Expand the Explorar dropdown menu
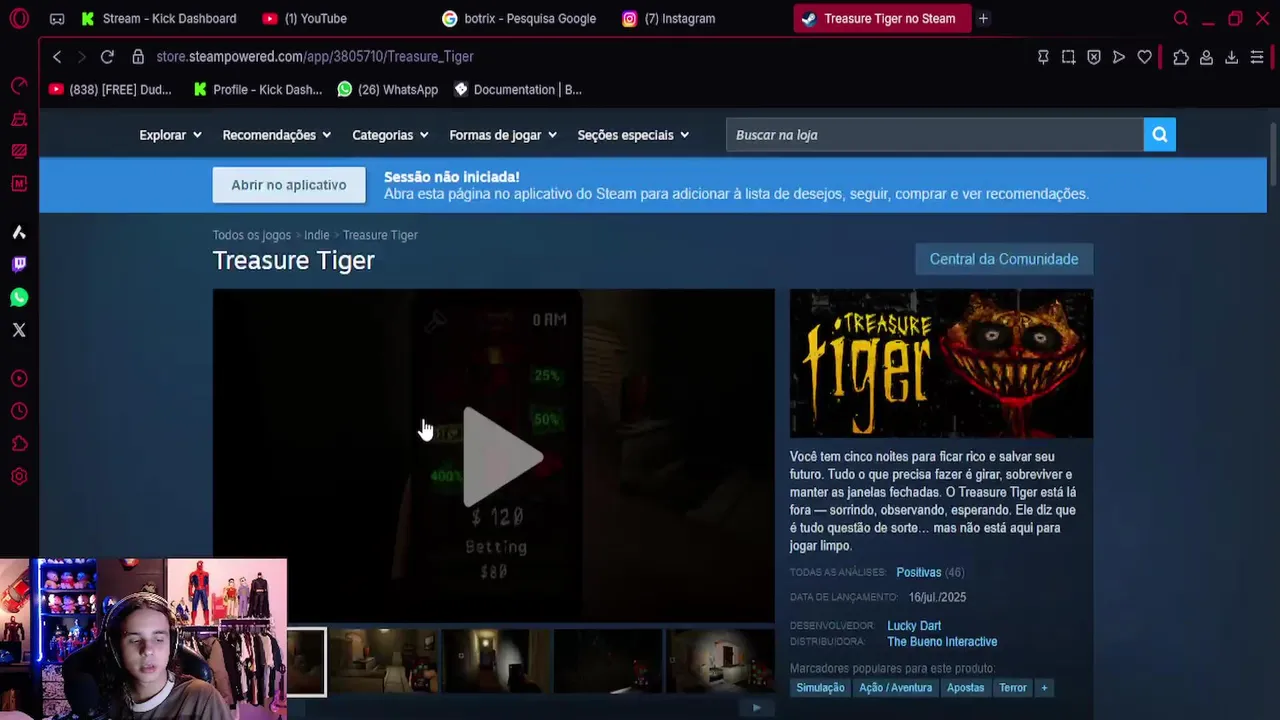This screenshot has height=720, width=1280. tap(170, 135)
